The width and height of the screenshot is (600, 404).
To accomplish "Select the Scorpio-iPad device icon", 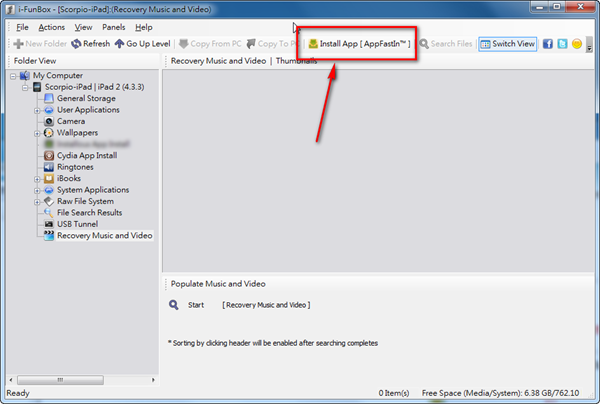I will pyautogui.click(x=37, y=87).
